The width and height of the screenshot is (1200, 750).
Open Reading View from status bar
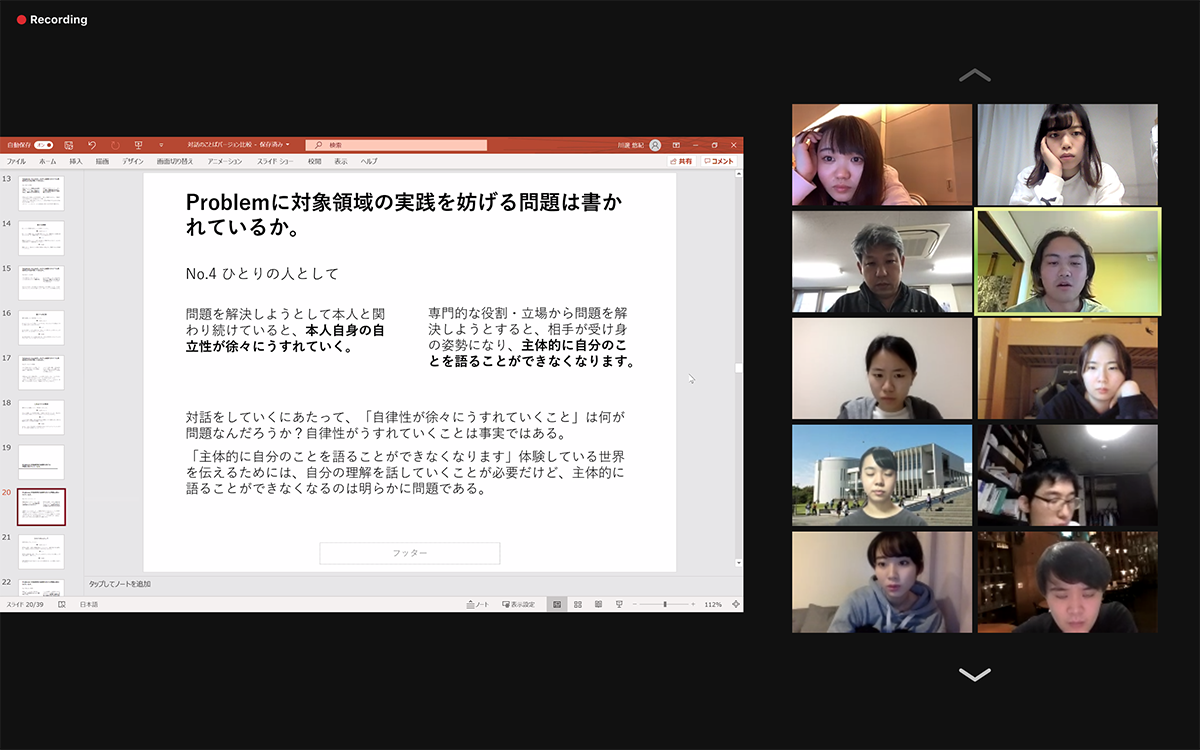[x=598, y=604]
